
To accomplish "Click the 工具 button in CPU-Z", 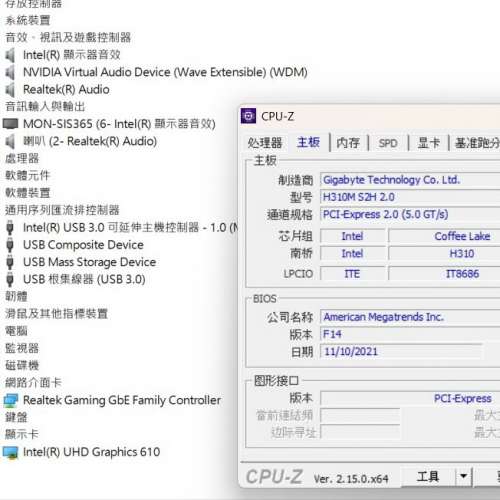I will (x=428, y=476).
